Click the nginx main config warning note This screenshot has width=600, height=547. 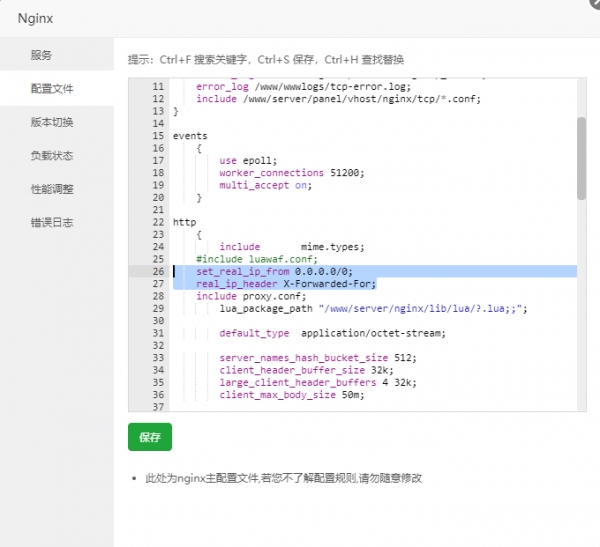283,478
